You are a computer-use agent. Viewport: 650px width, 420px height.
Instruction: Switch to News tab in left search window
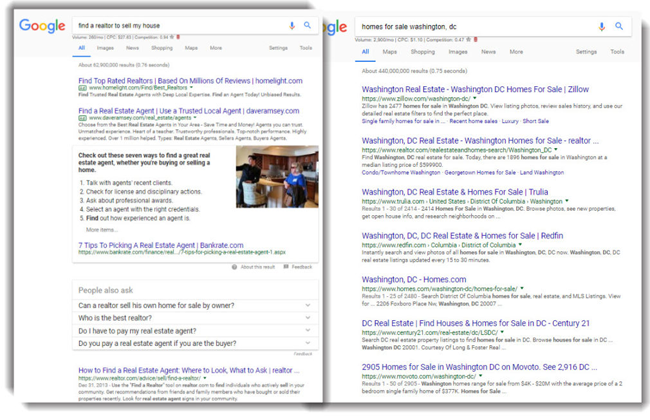coord(132,48)
